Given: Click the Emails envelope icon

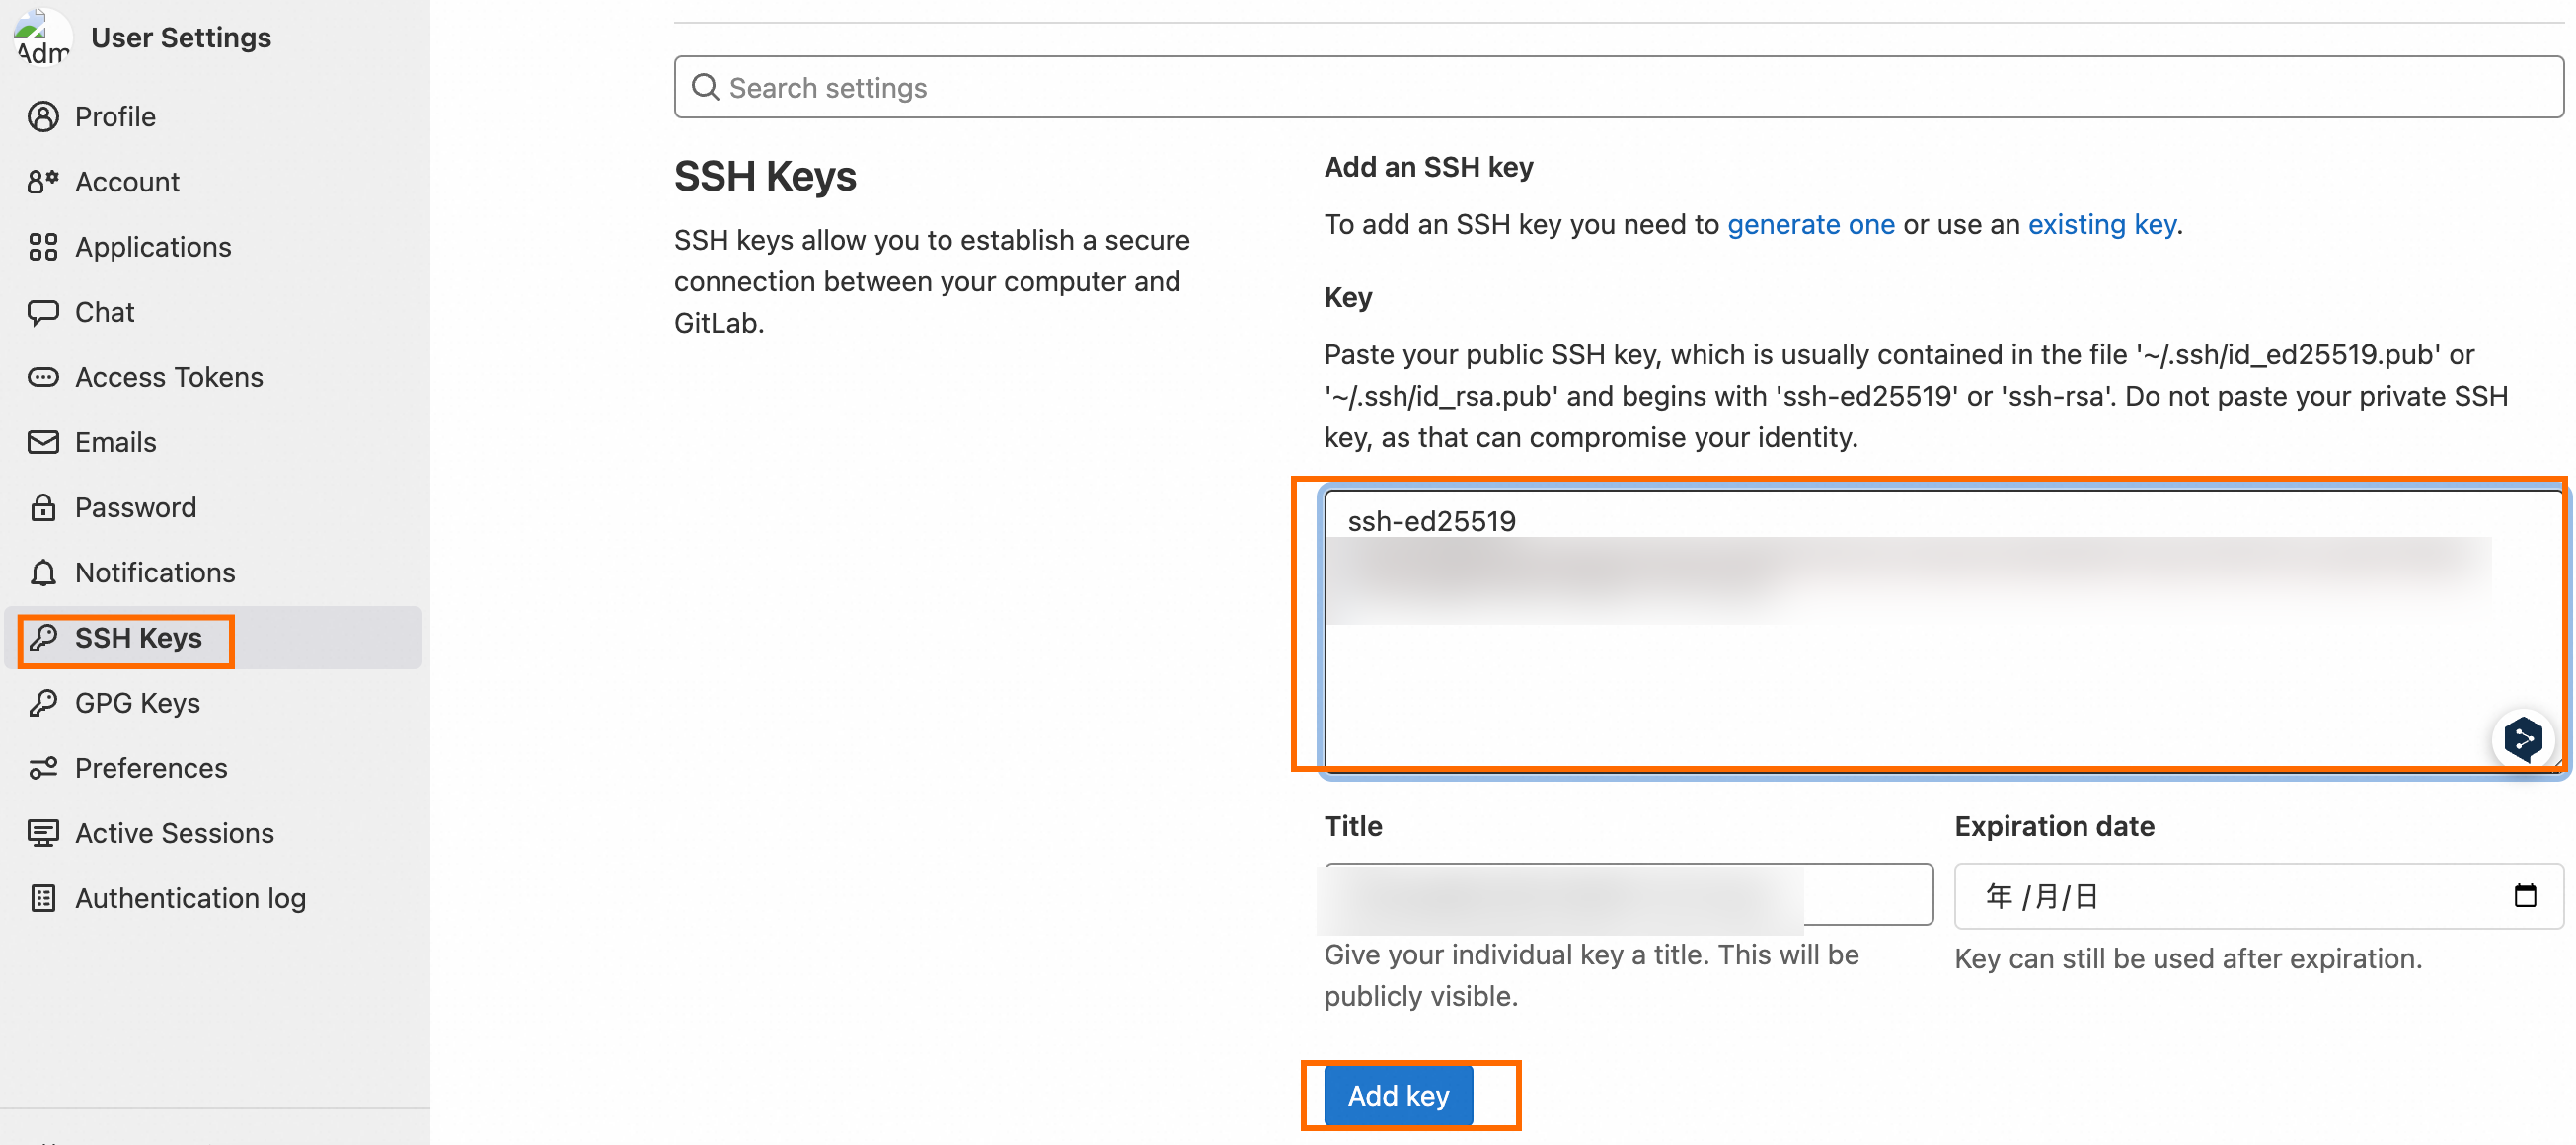Looking at the screenshot, I should 43,442.
